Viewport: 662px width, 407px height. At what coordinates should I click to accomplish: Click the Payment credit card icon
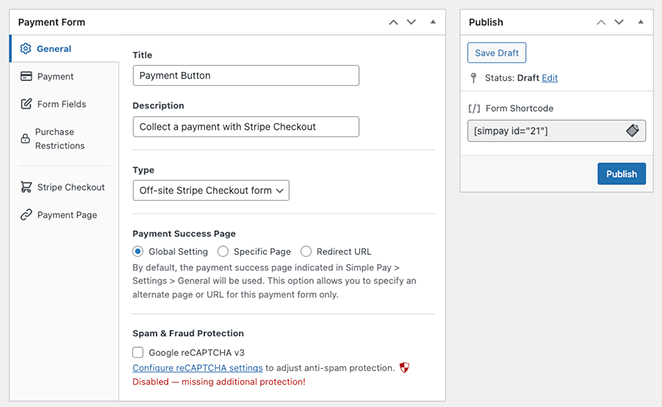(25, 76)
